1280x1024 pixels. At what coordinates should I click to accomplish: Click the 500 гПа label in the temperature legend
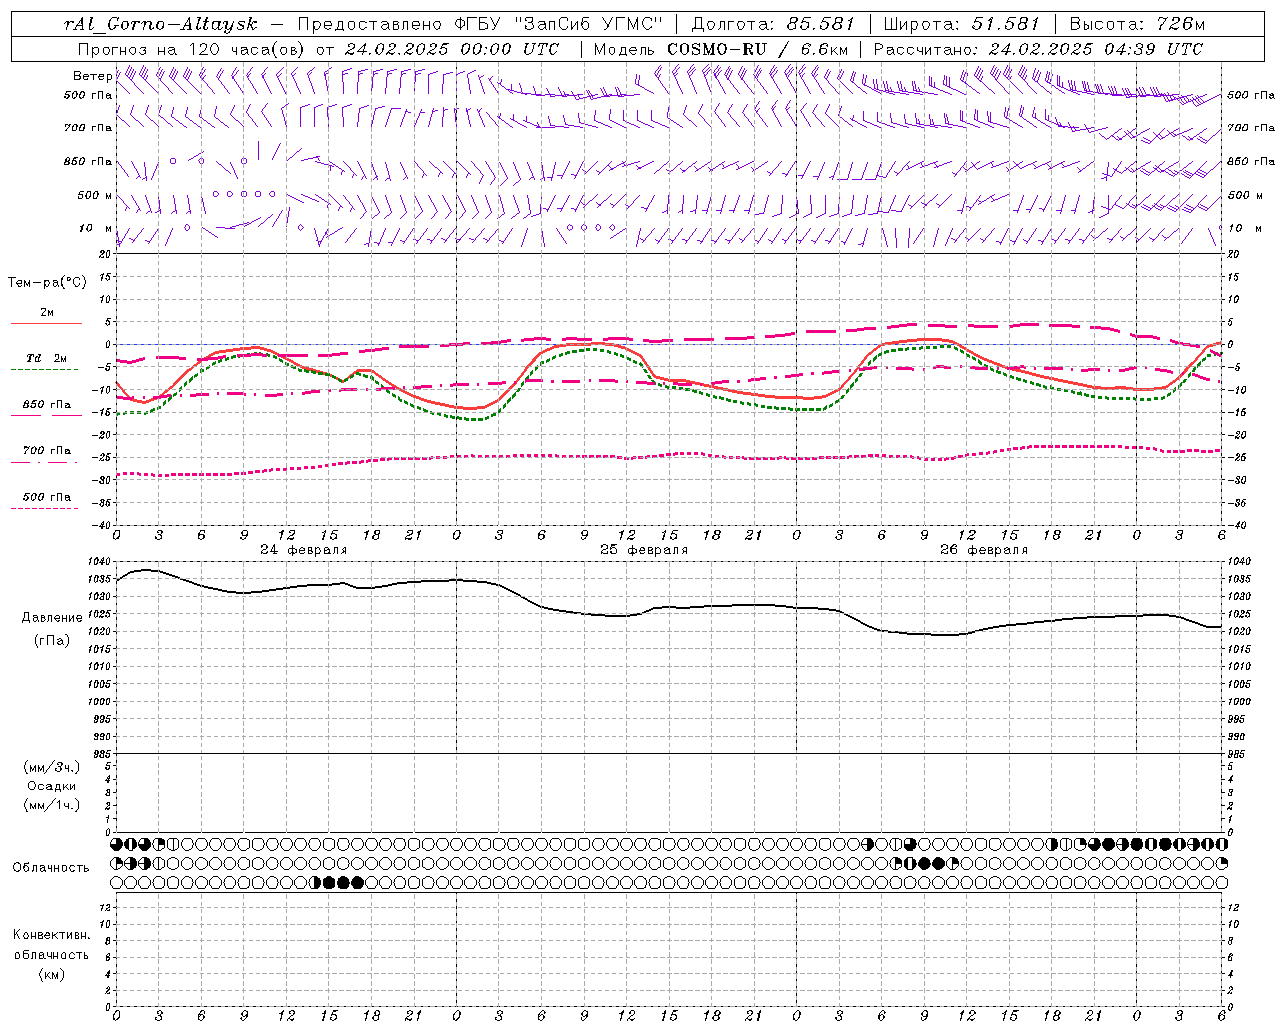click(47, 497)
